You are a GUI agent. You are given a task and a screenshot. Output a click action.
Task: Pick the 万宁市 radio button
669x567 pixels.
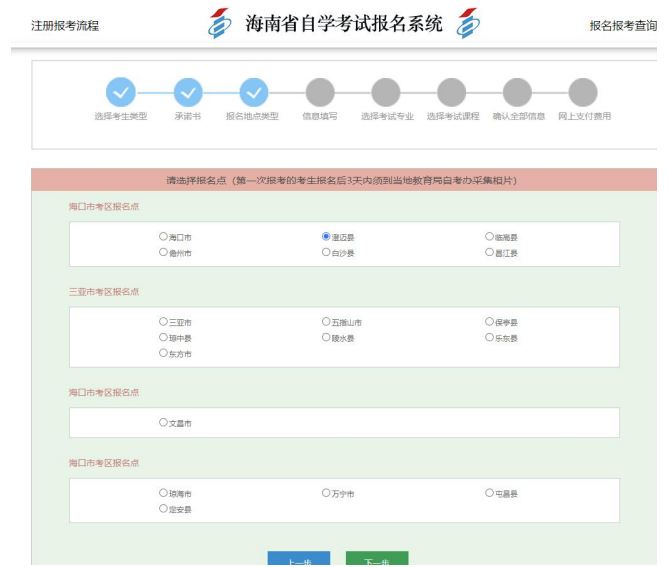pos(326,493)
